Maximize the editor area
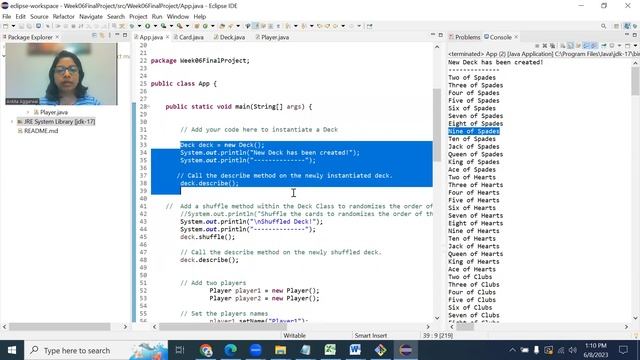The height and width of the screenshot is (360, 640). click(x=440, y=36)
